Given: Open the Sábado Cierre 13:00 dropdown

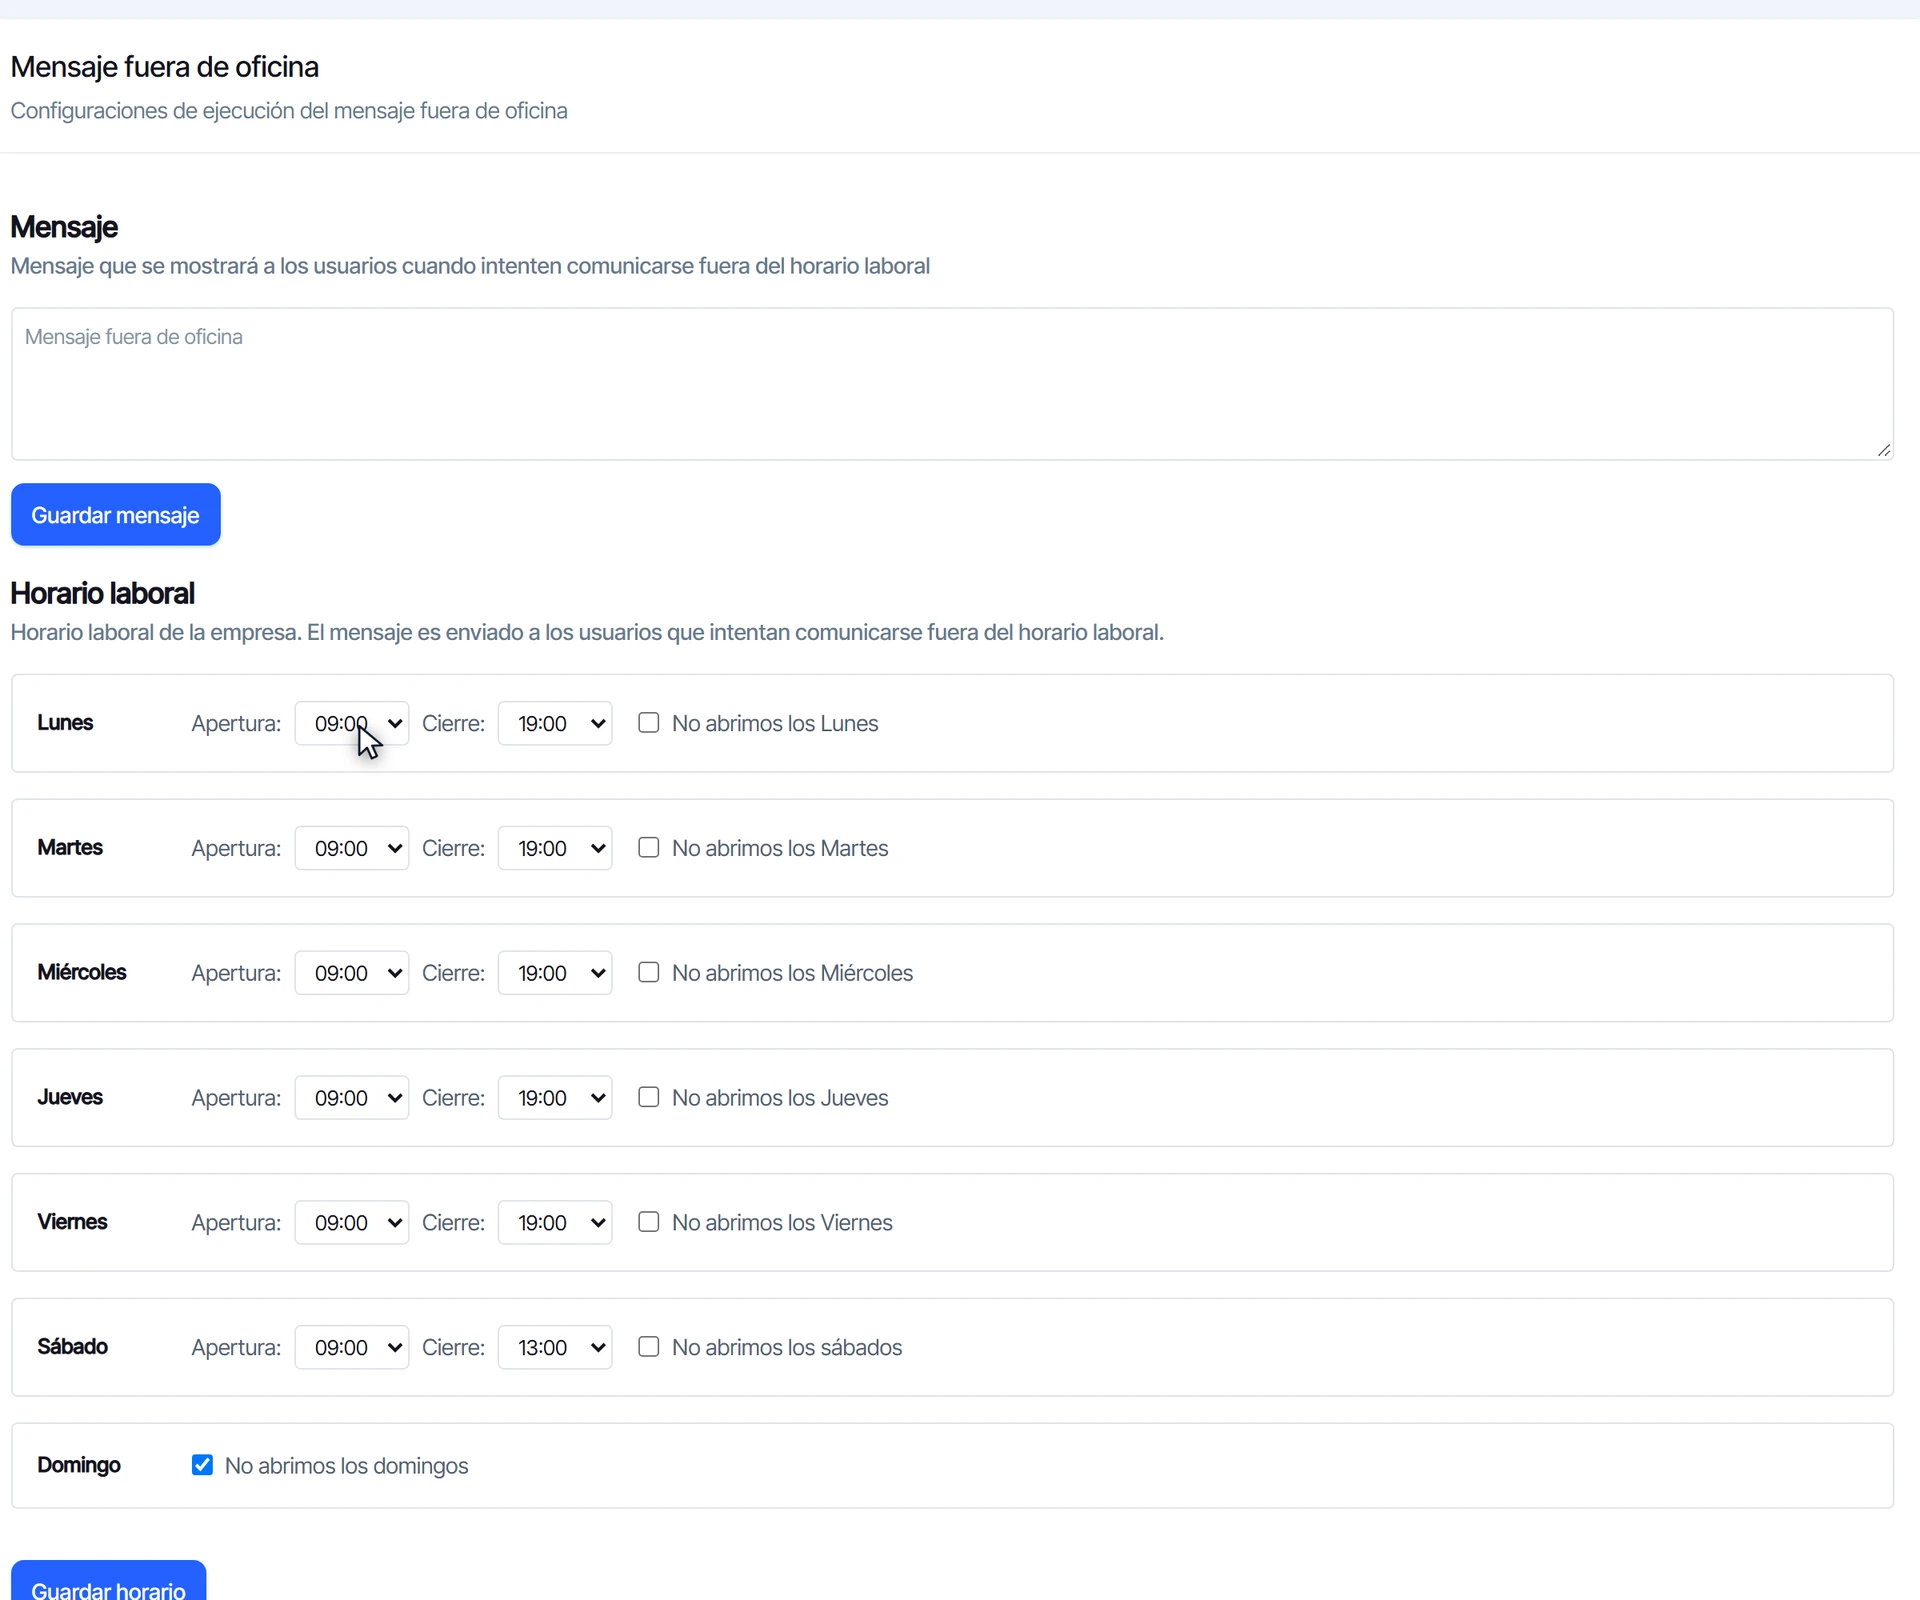Looking at the screenshot, I should click(x=555, y=1348).
